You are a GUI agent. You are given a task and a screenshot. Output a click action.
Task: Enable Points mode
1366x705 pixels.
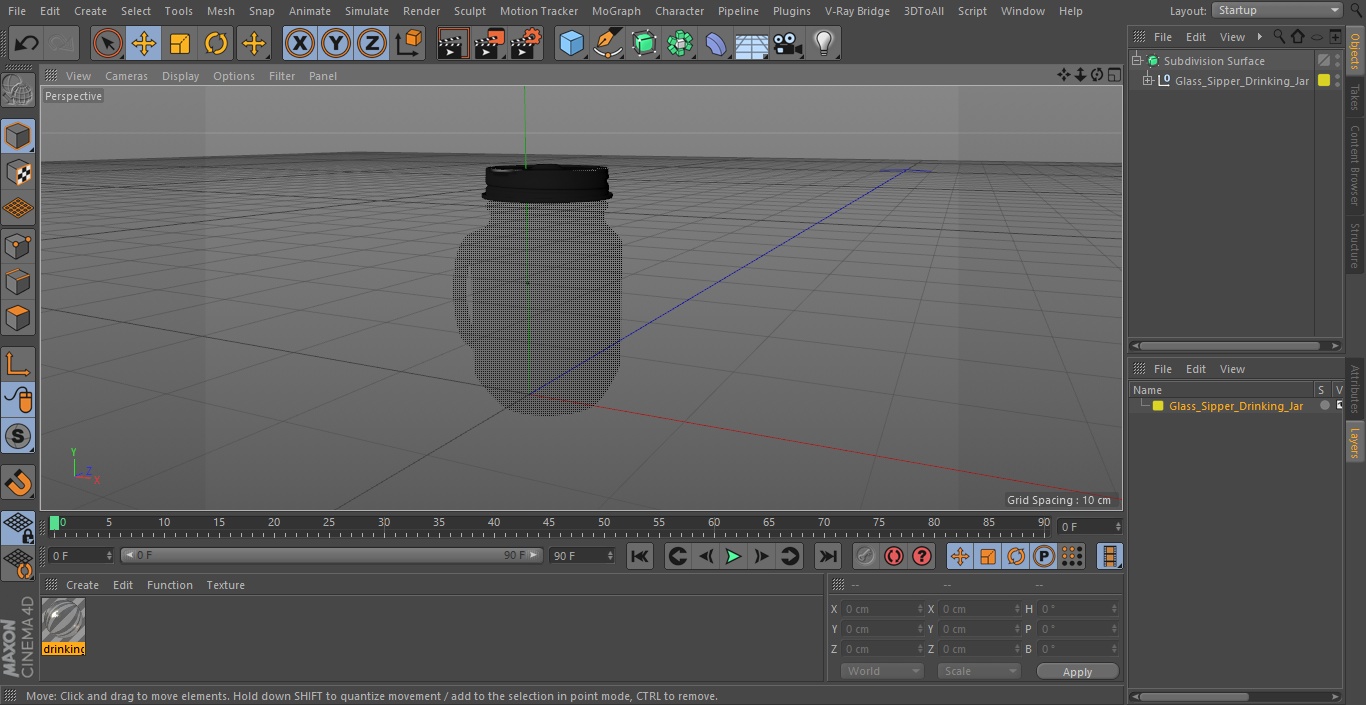point(18,245)
